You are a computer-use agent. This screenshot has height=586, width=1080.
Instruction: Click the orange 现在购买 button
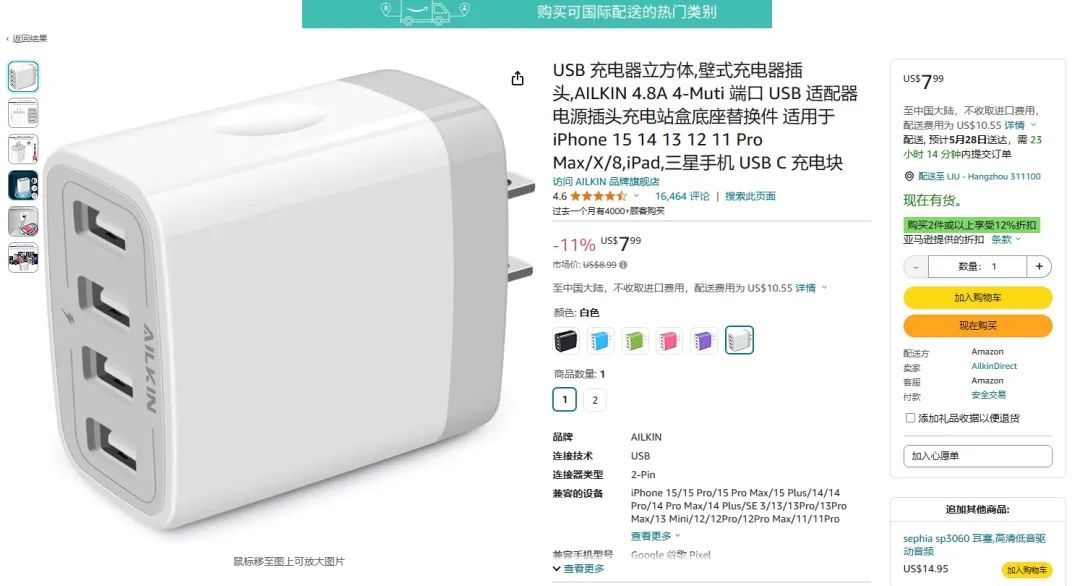(x=977, y=326)
